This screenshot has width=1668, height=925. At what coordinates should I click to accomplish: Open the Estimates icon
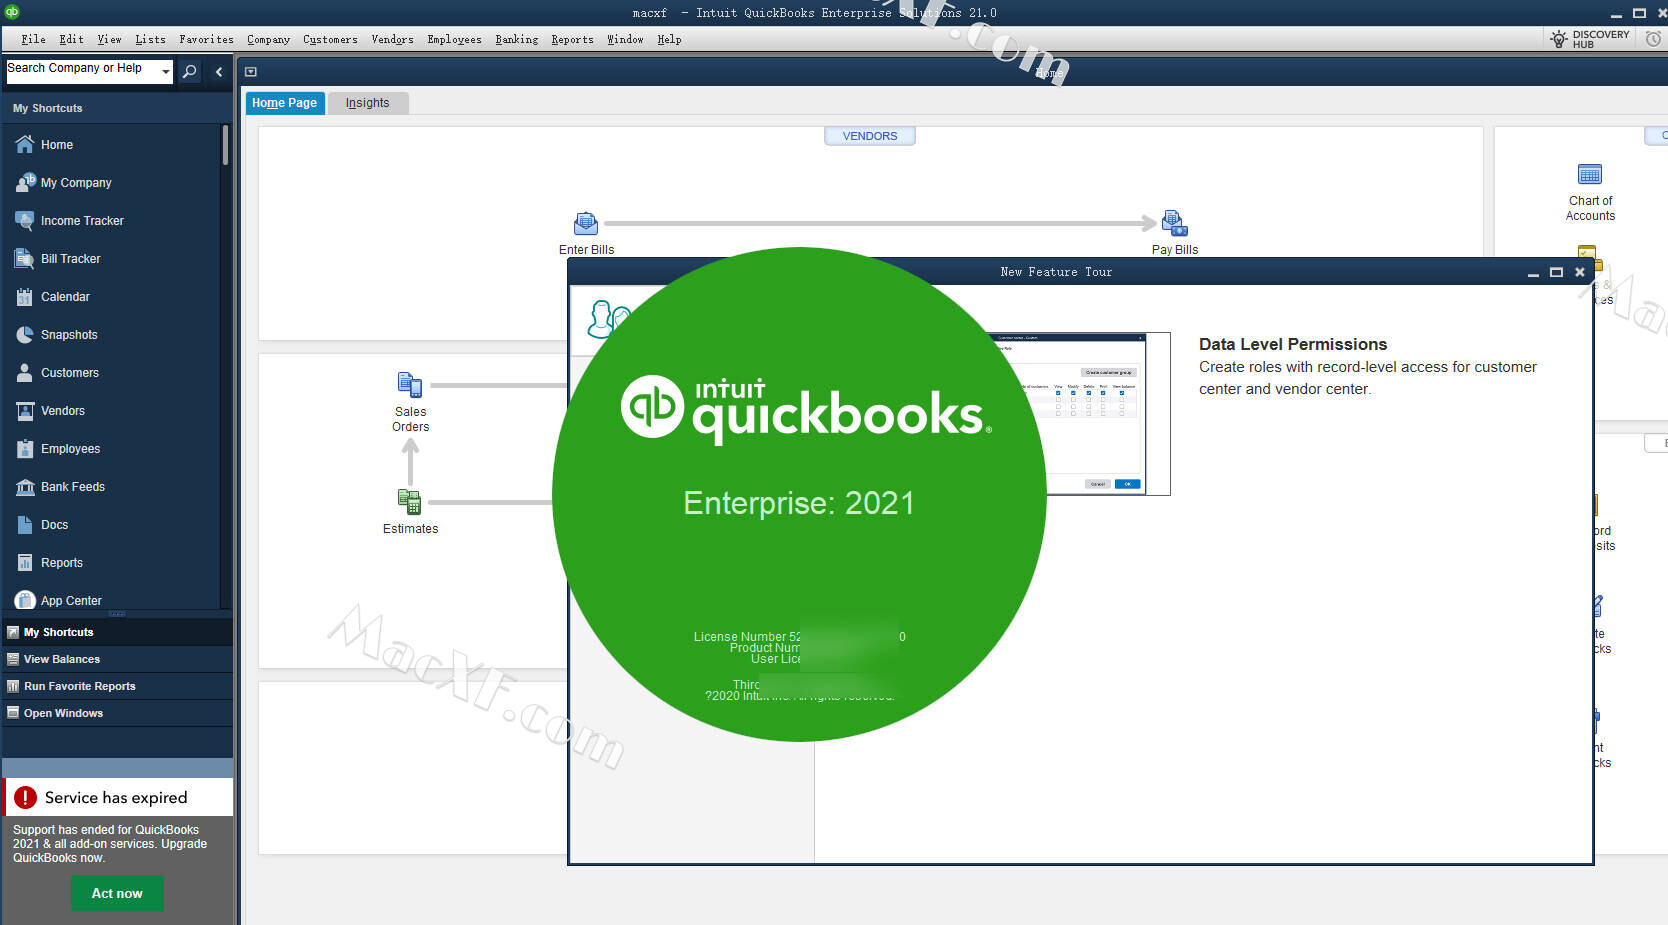pyautogui.click(x=409, y=502)
